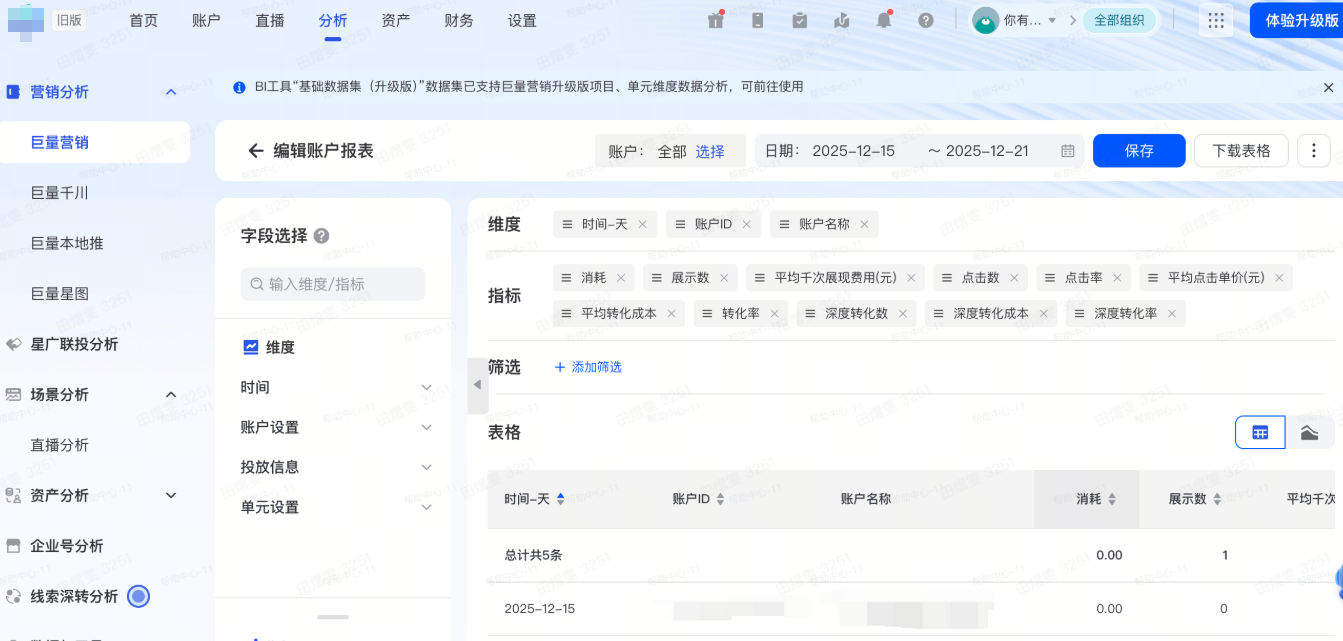
Task: Expand the 资产分析 sidebar section
Action: [x=171, y=496]
